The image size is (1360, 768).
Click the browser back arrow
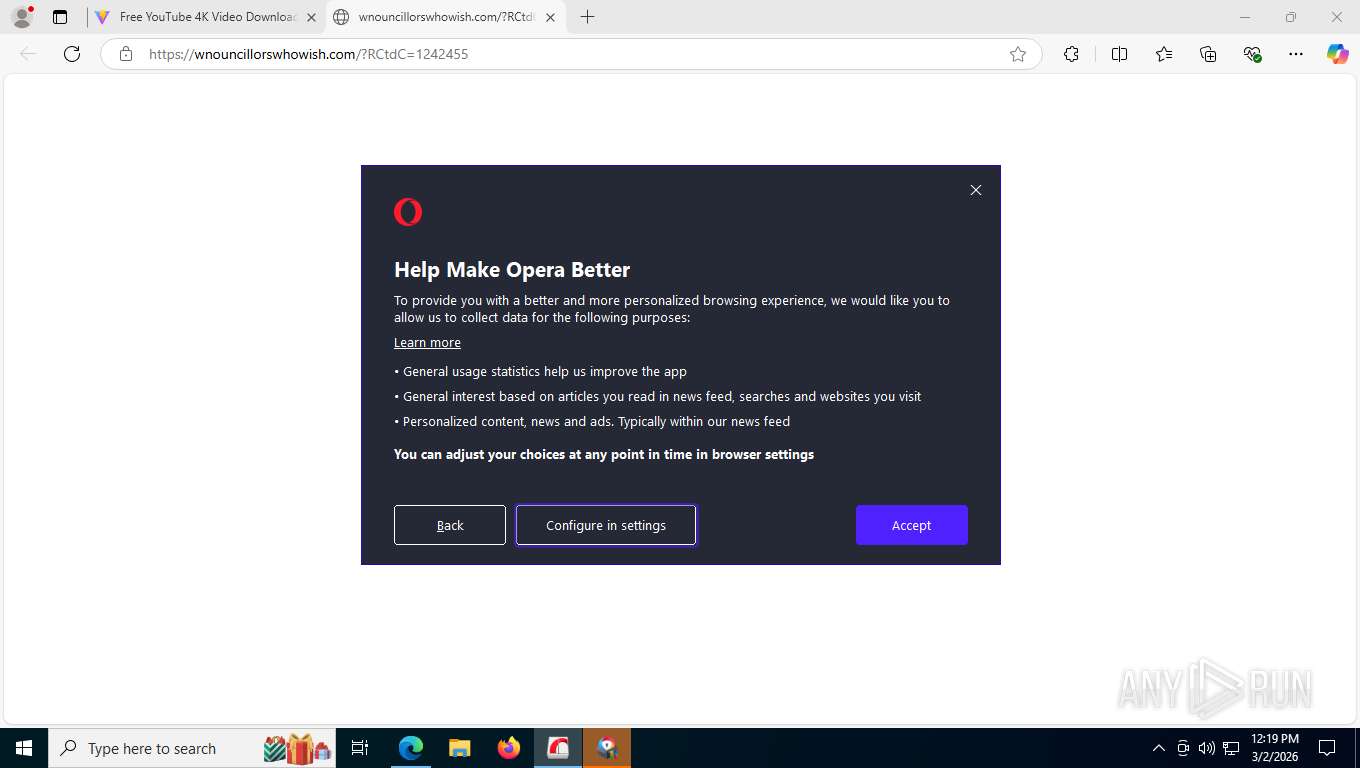[x=28, y=54]
